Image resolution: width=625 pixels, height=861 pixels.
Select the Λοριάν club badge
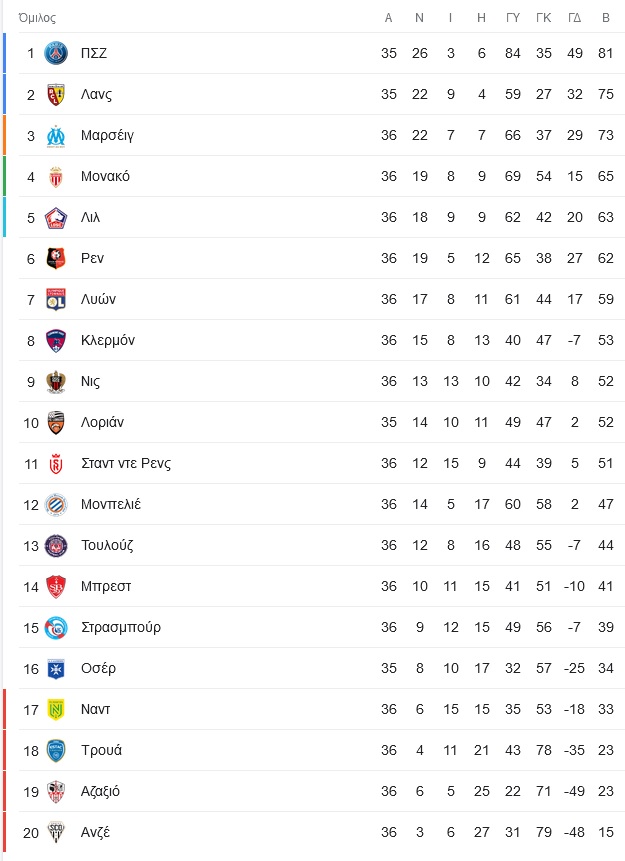pyautogui.click(x=55, y=423)
